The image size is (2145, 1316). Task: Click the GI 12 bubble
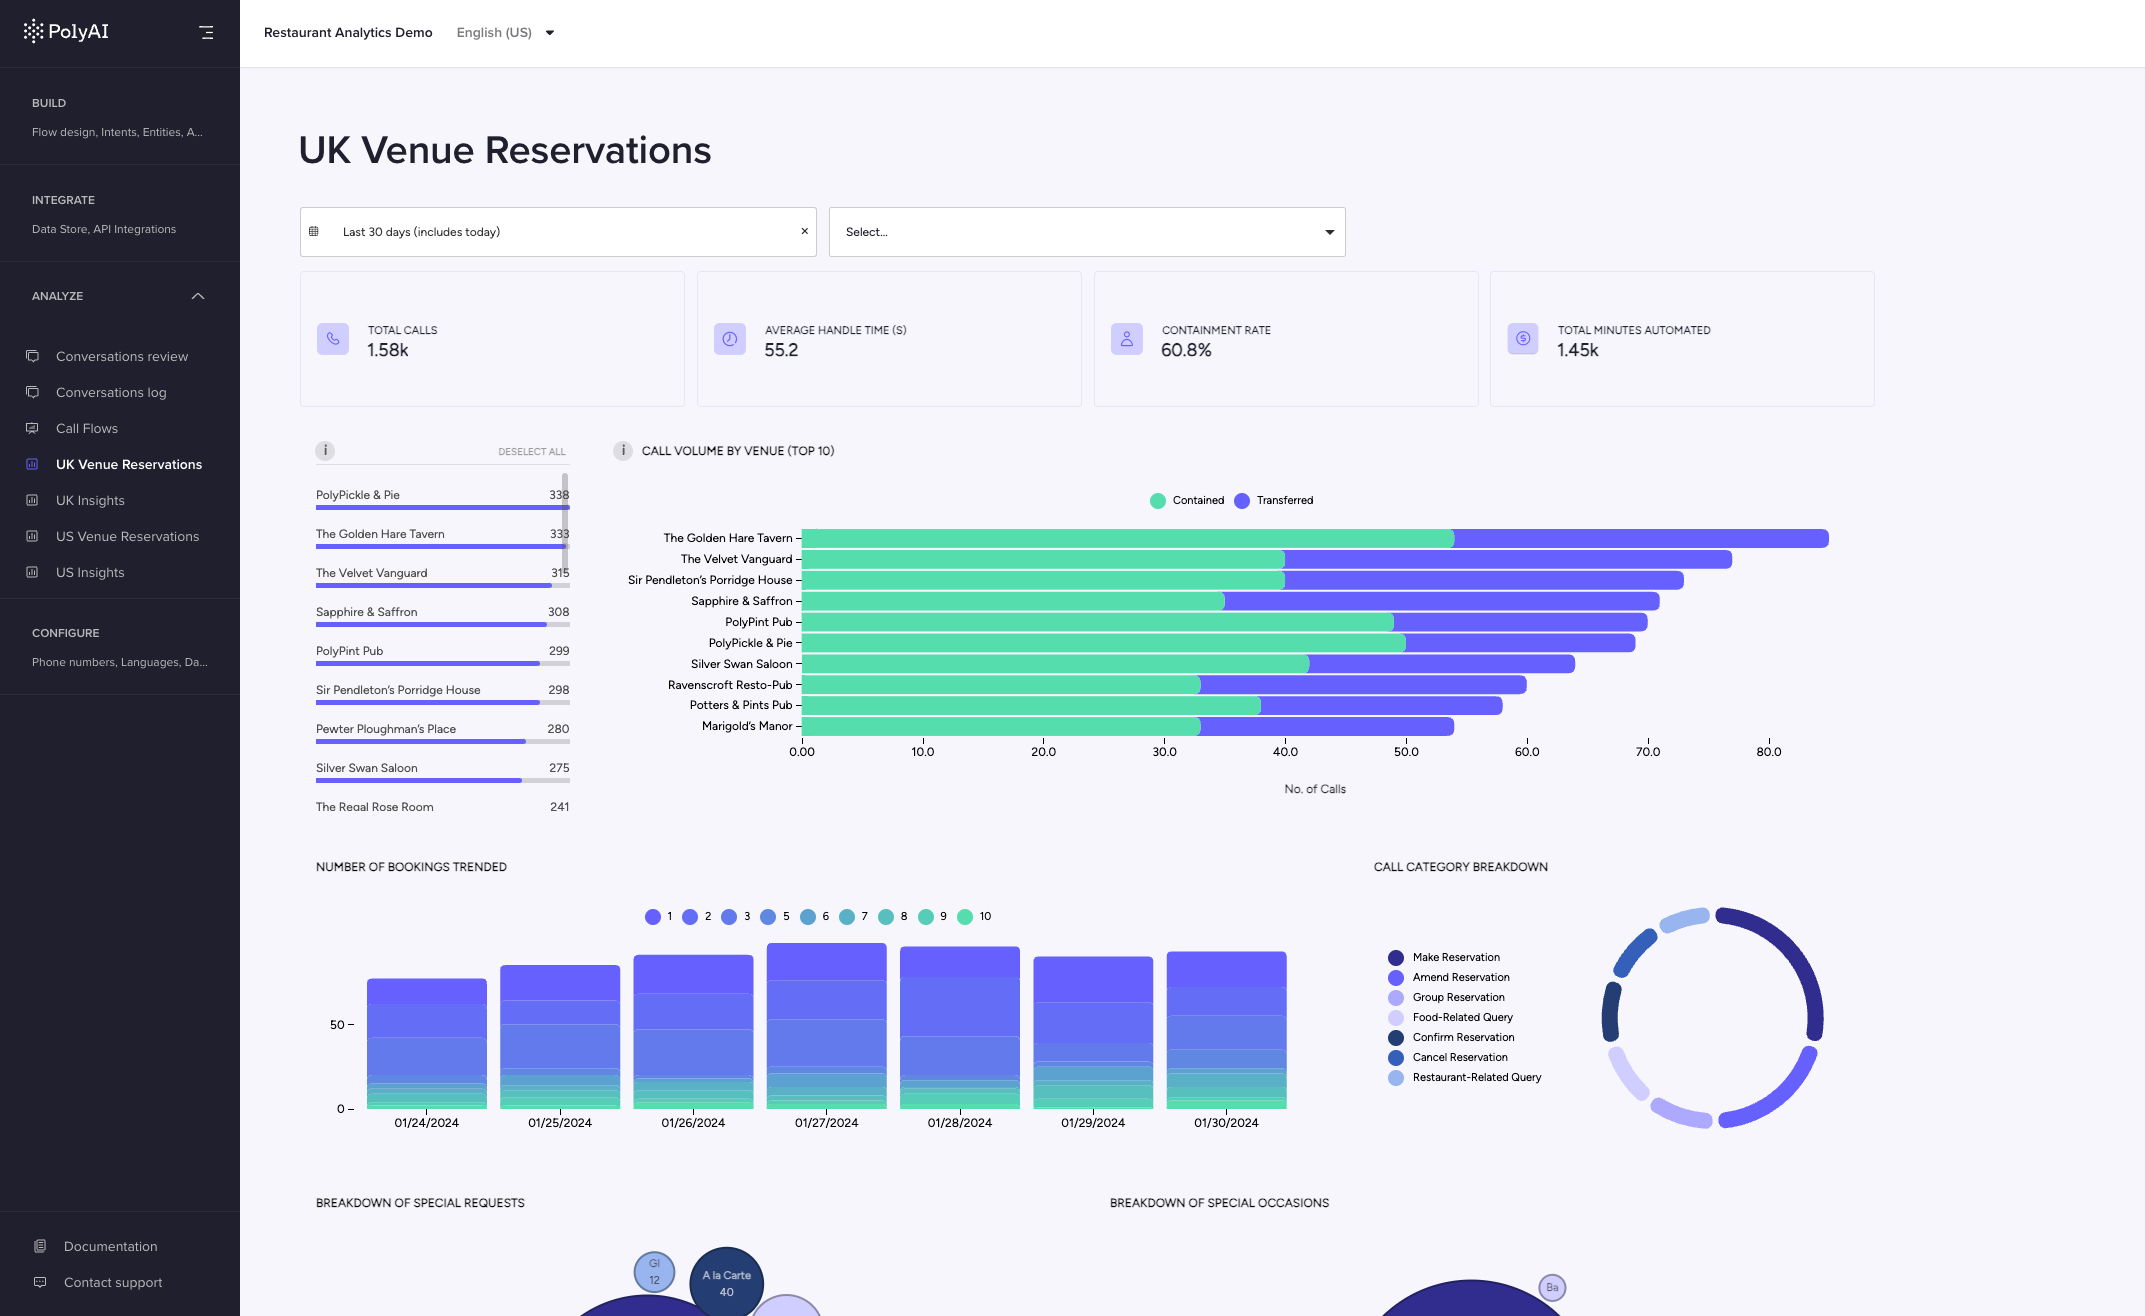pyautogui.click(x=654, y=1272)
